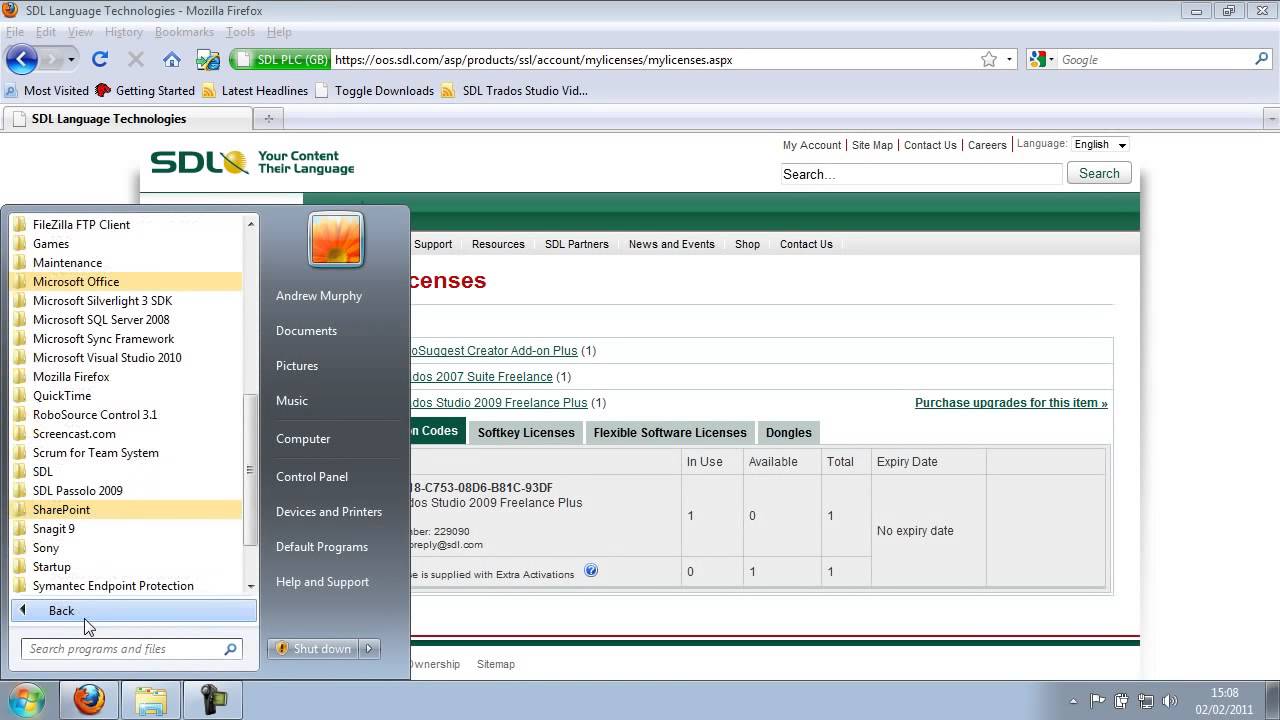Click the Resources navigation item
Screen dimensions: 1280x720
point(498,244)
